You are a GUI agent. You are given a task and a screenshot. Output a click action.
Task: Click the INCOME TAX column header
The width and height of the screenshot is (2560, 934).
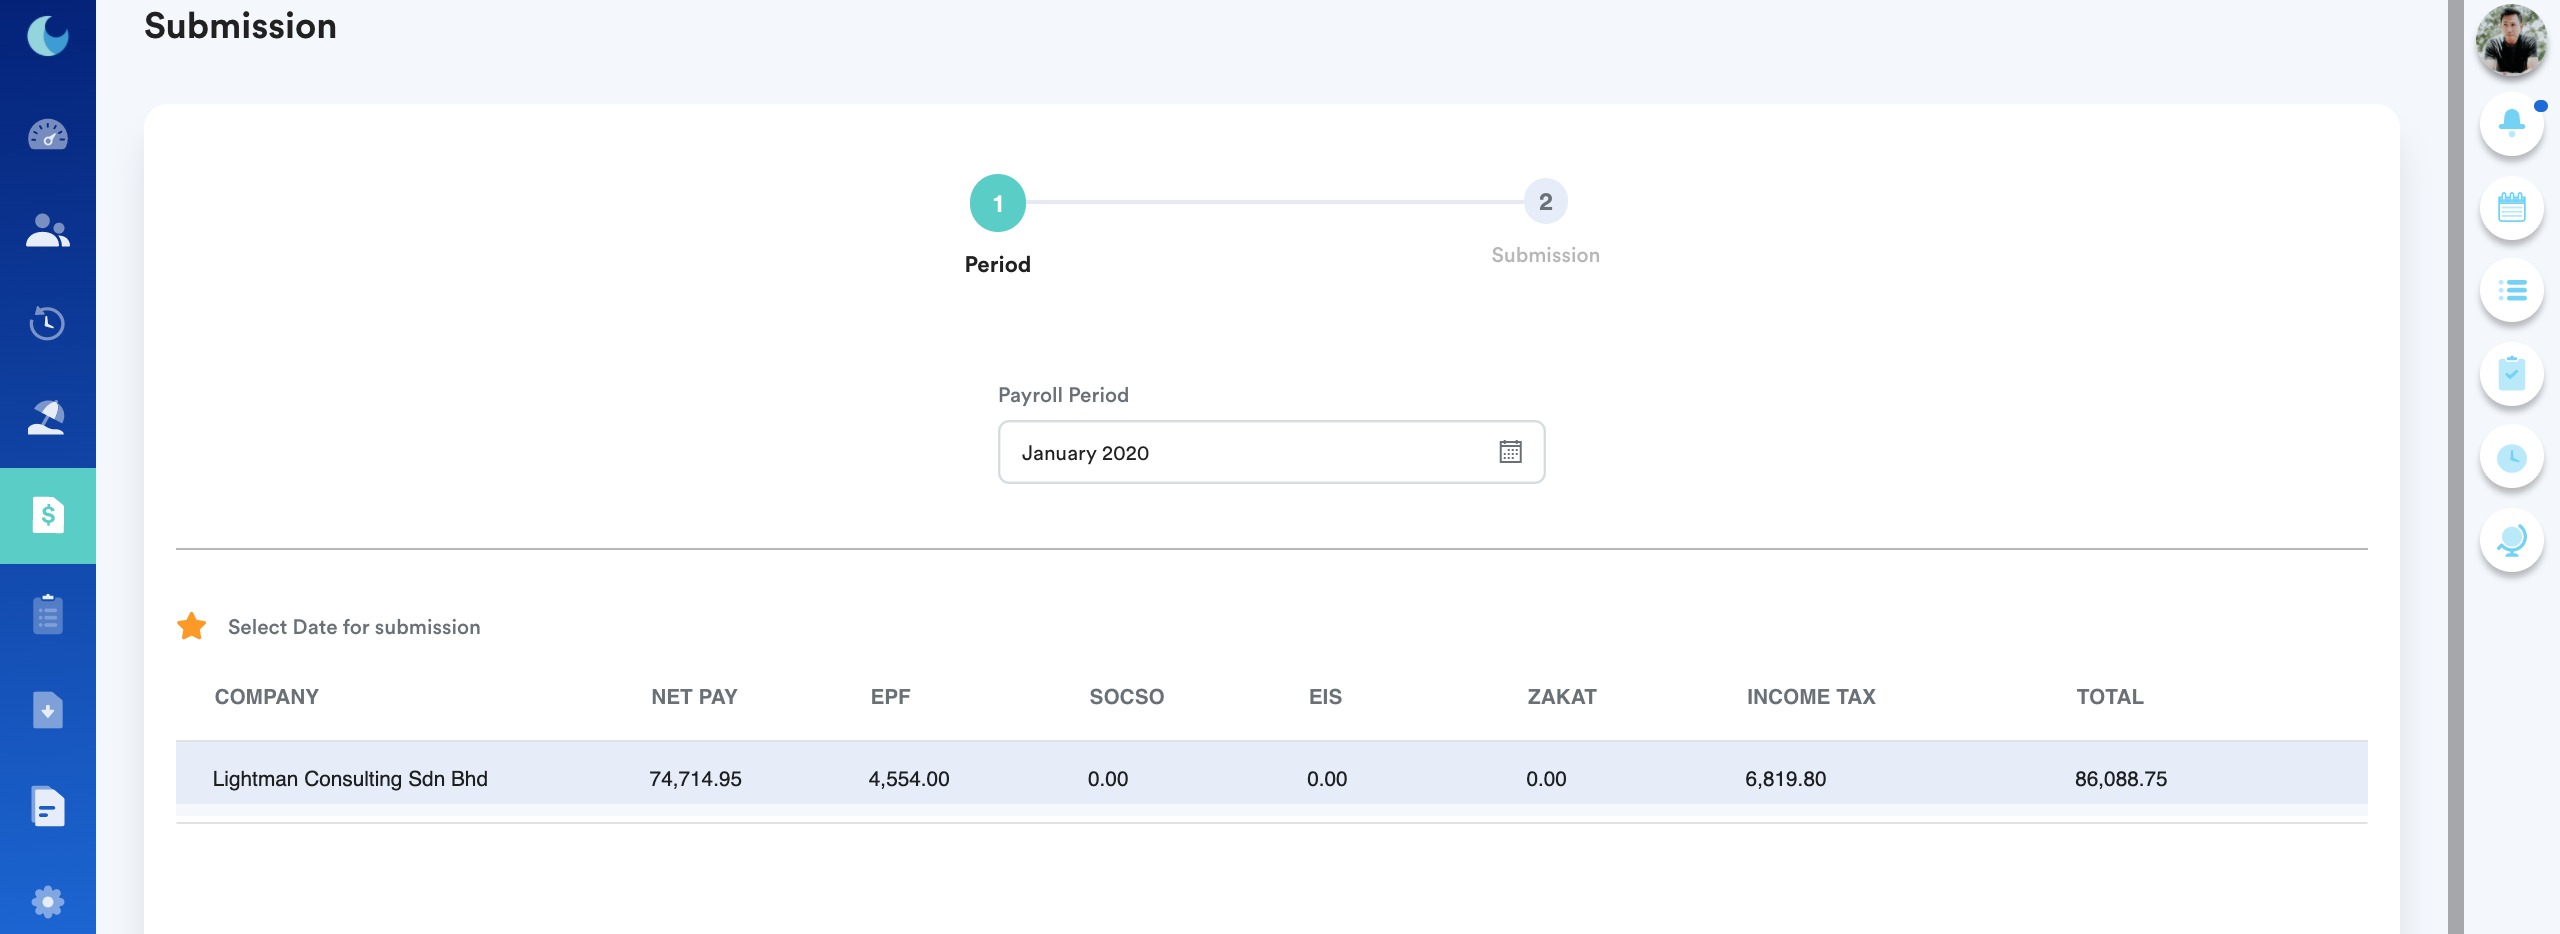coord(1811,697)
